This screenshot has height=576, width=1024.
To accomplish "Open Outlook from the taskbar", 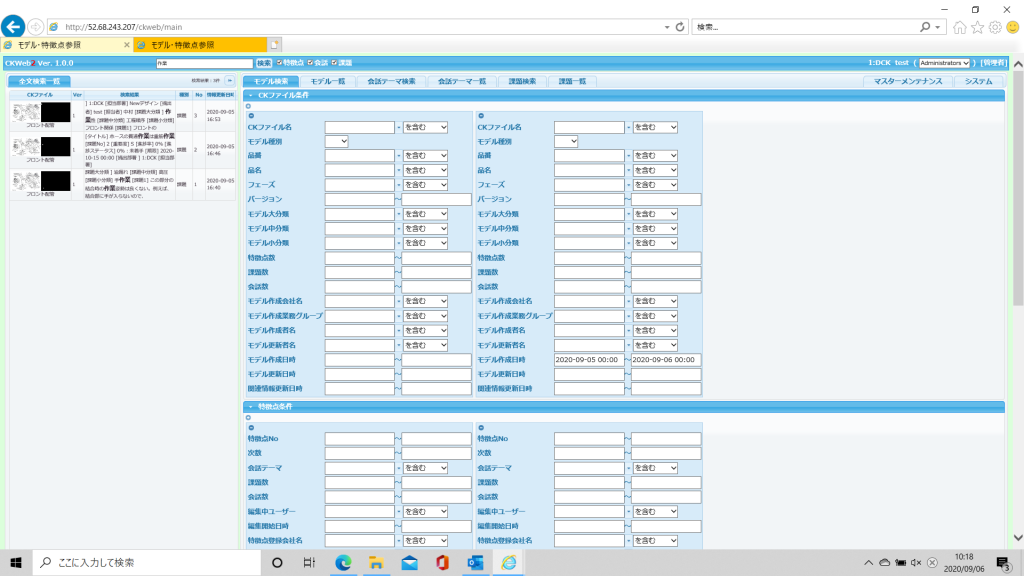I will click(475, 562).
